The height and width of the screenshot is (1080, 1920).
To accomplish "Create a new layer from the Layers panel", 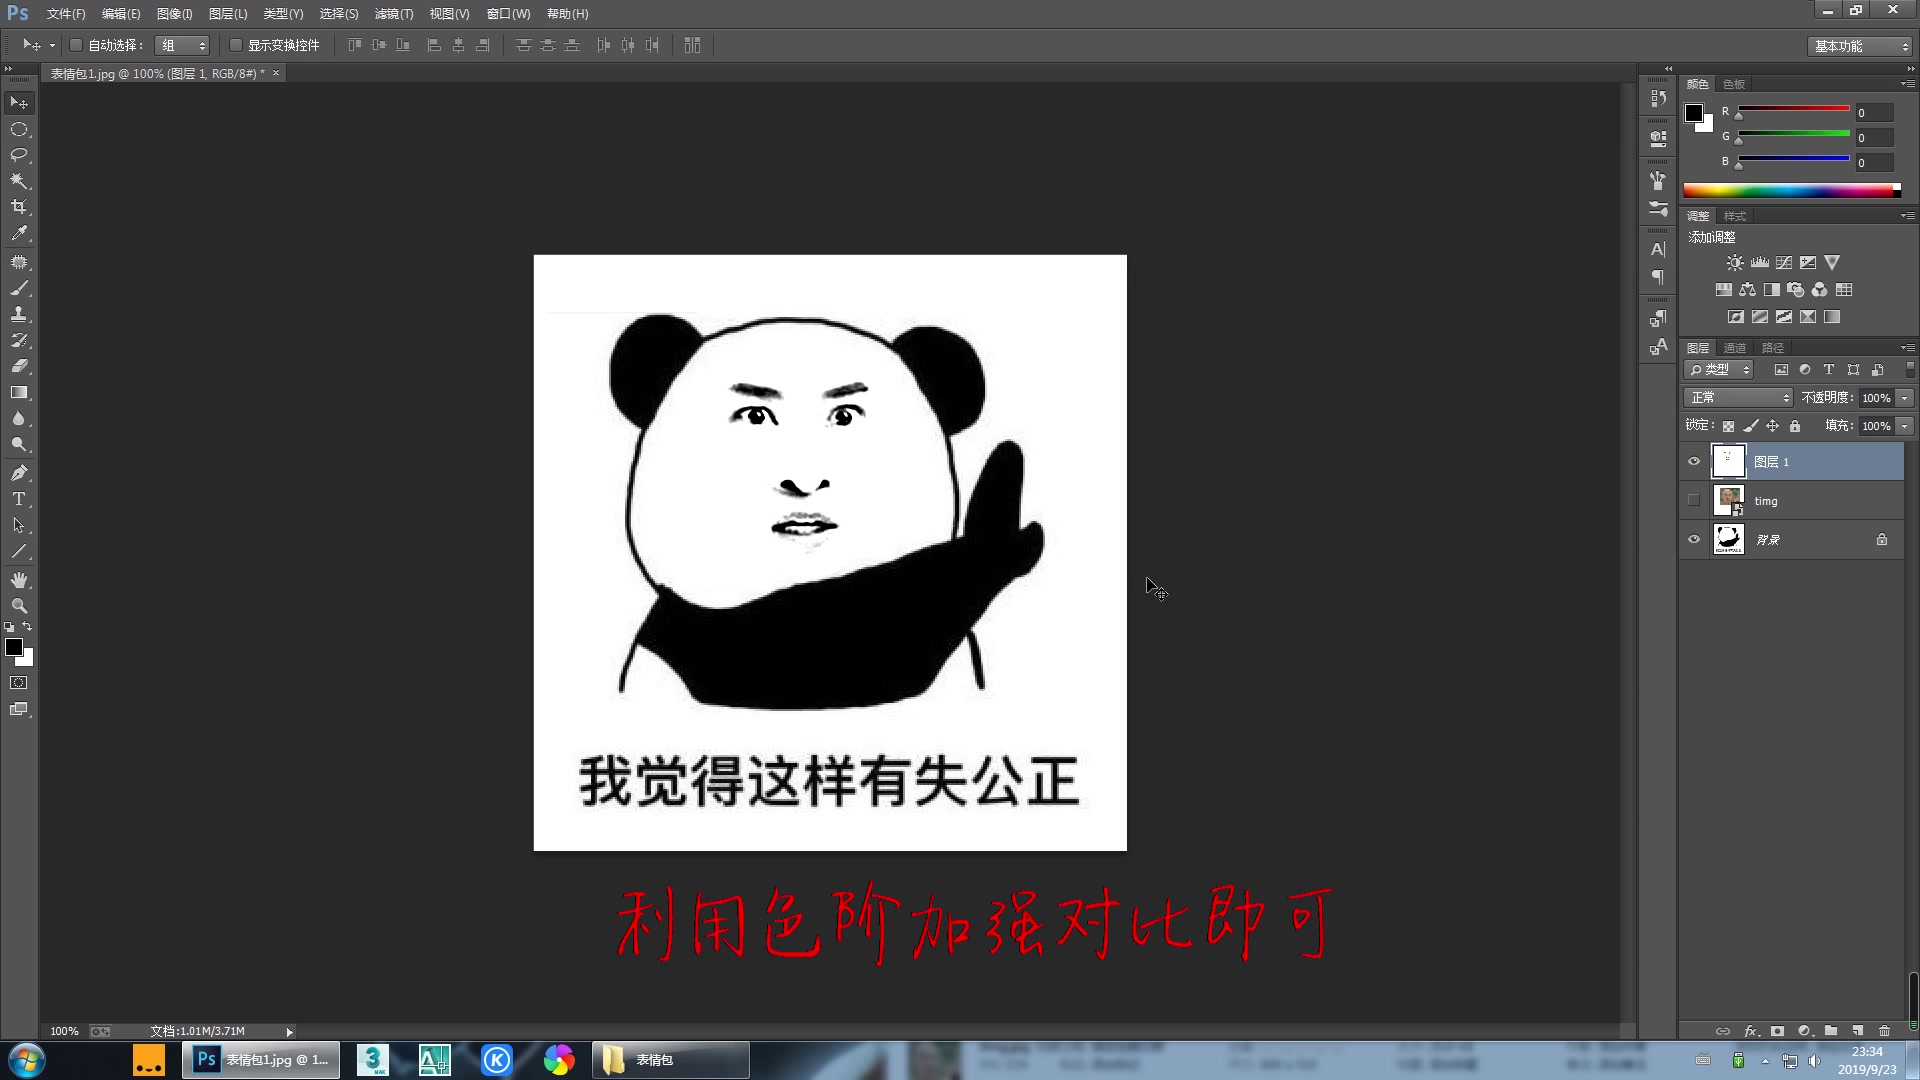I will 1858,1031.
